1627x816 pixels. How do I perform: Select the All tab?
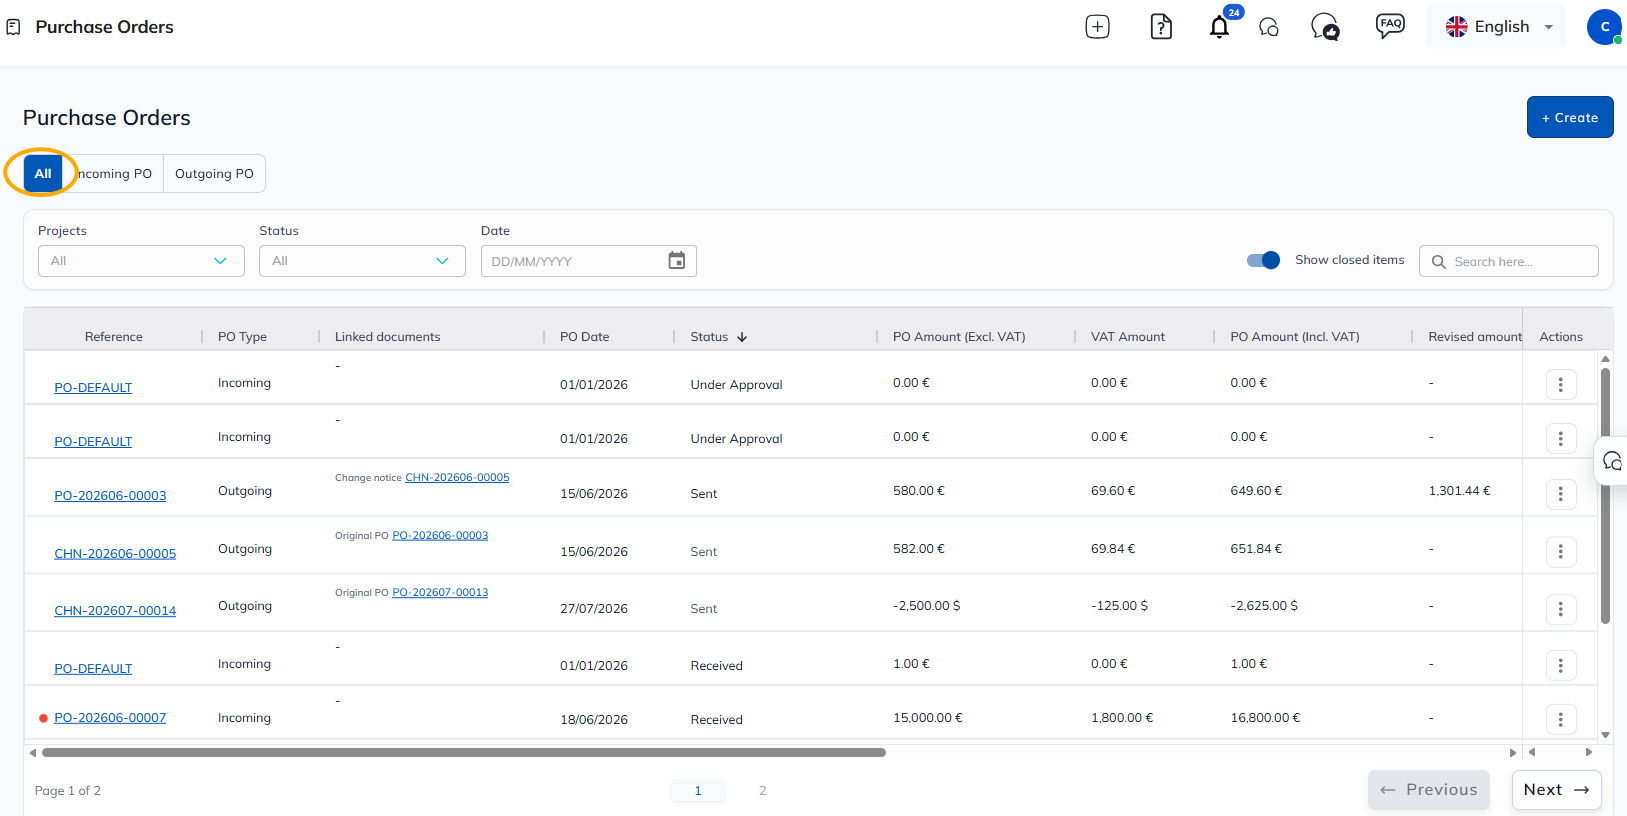43,173
